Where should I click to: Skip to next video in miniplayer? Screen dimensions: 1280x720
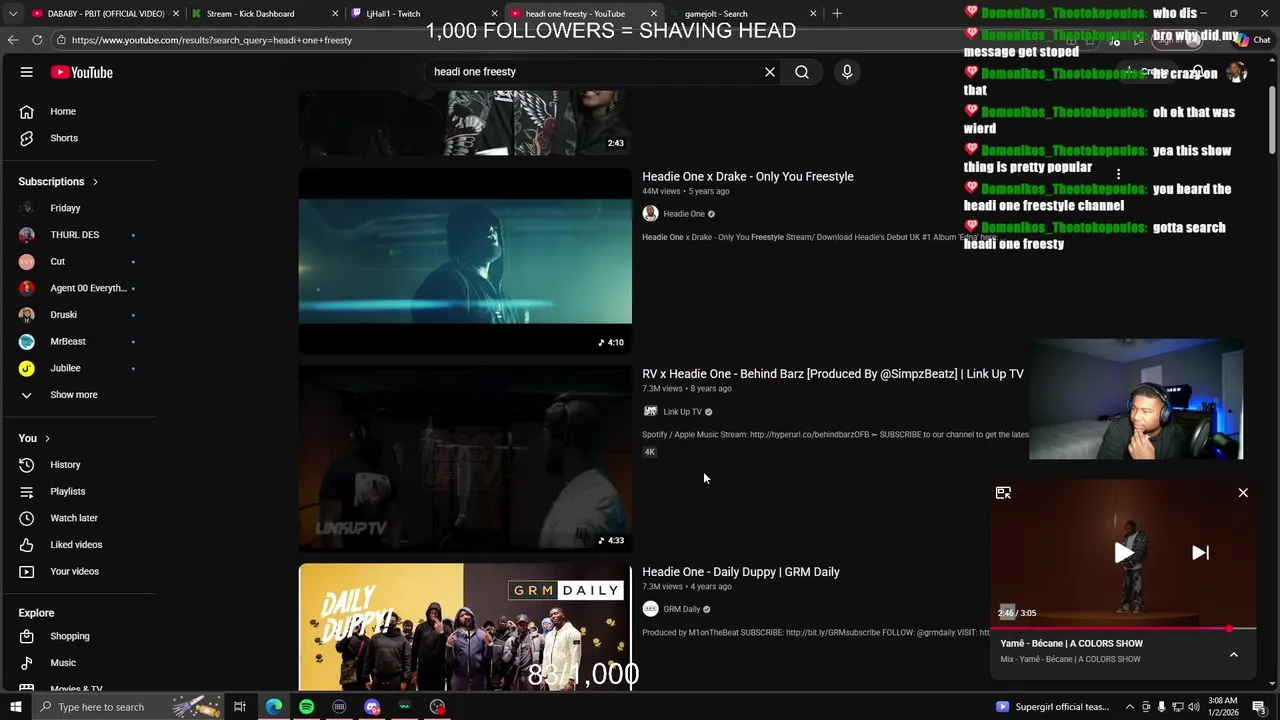tap(1201, 553)
